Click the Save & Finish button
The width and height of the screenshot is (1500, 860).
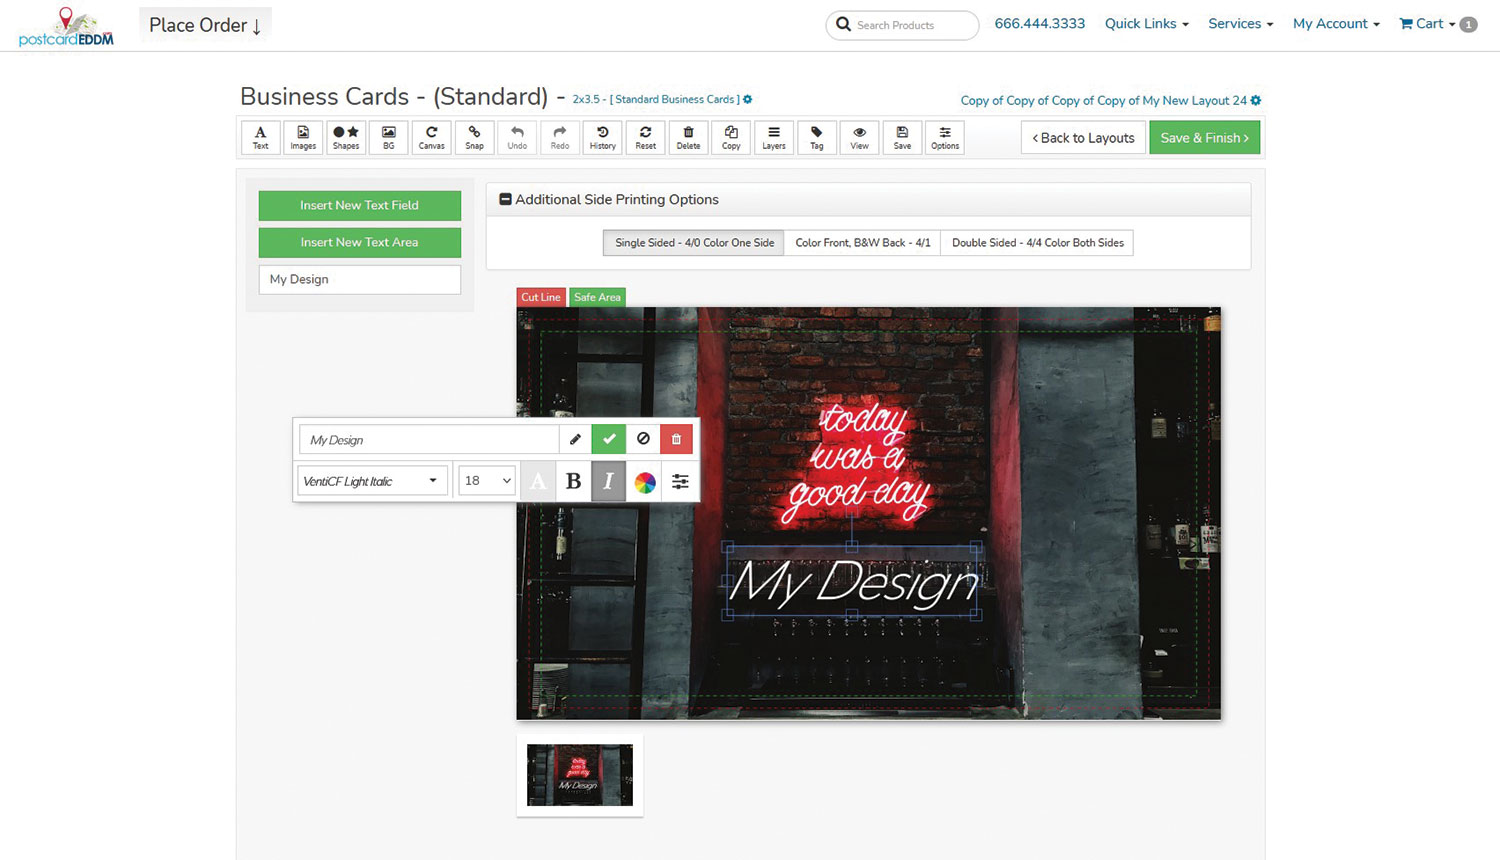(x=1205, y=137)
